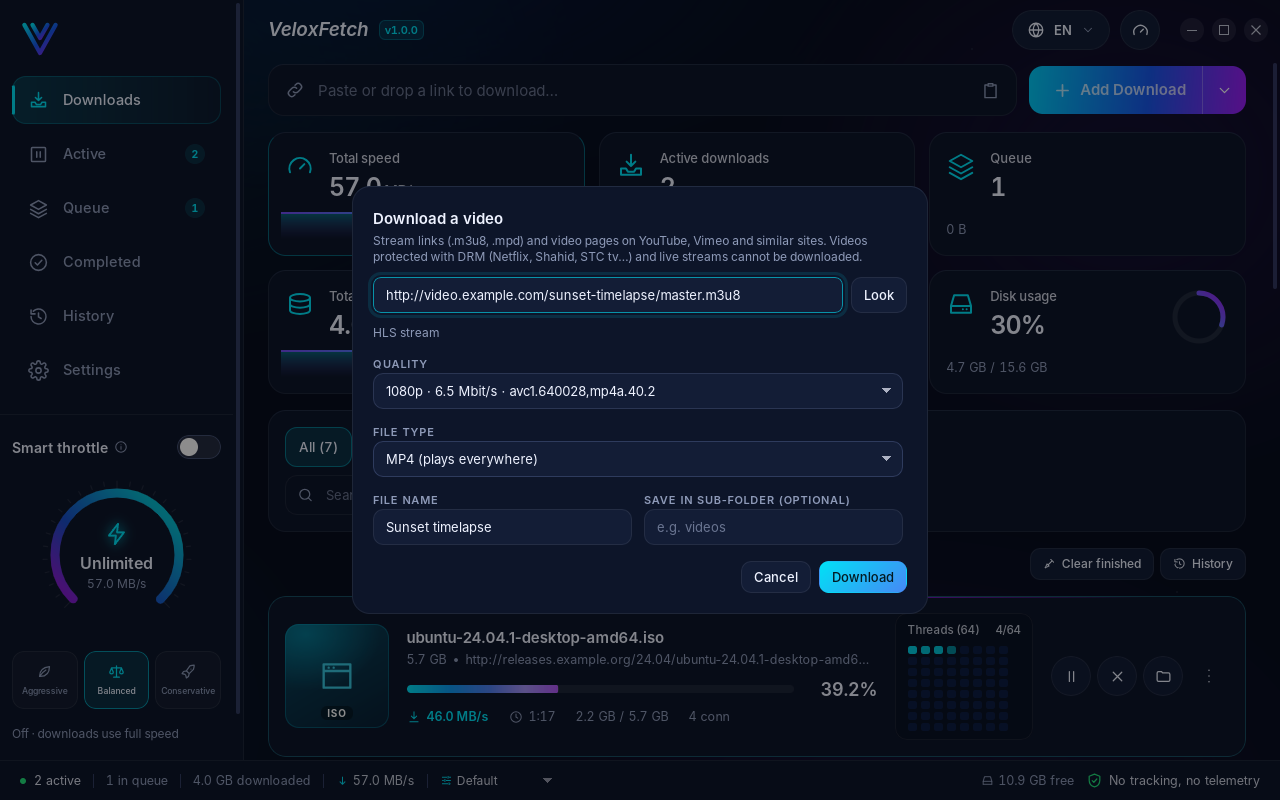Click the Total speed gauge icon
The height and width of the screenshot is (800, 1280).
(x=300, y=167)
